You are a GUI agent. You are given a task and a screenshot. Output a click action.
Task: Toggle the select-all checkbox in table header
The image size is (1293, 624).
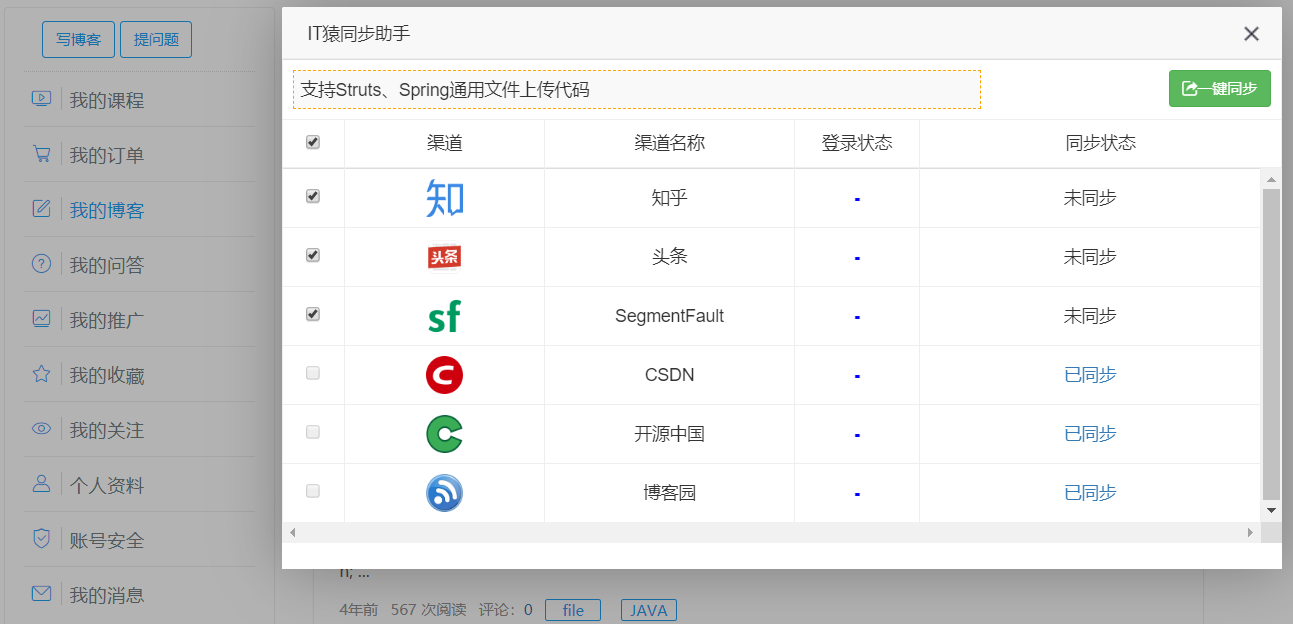[313, 143]
